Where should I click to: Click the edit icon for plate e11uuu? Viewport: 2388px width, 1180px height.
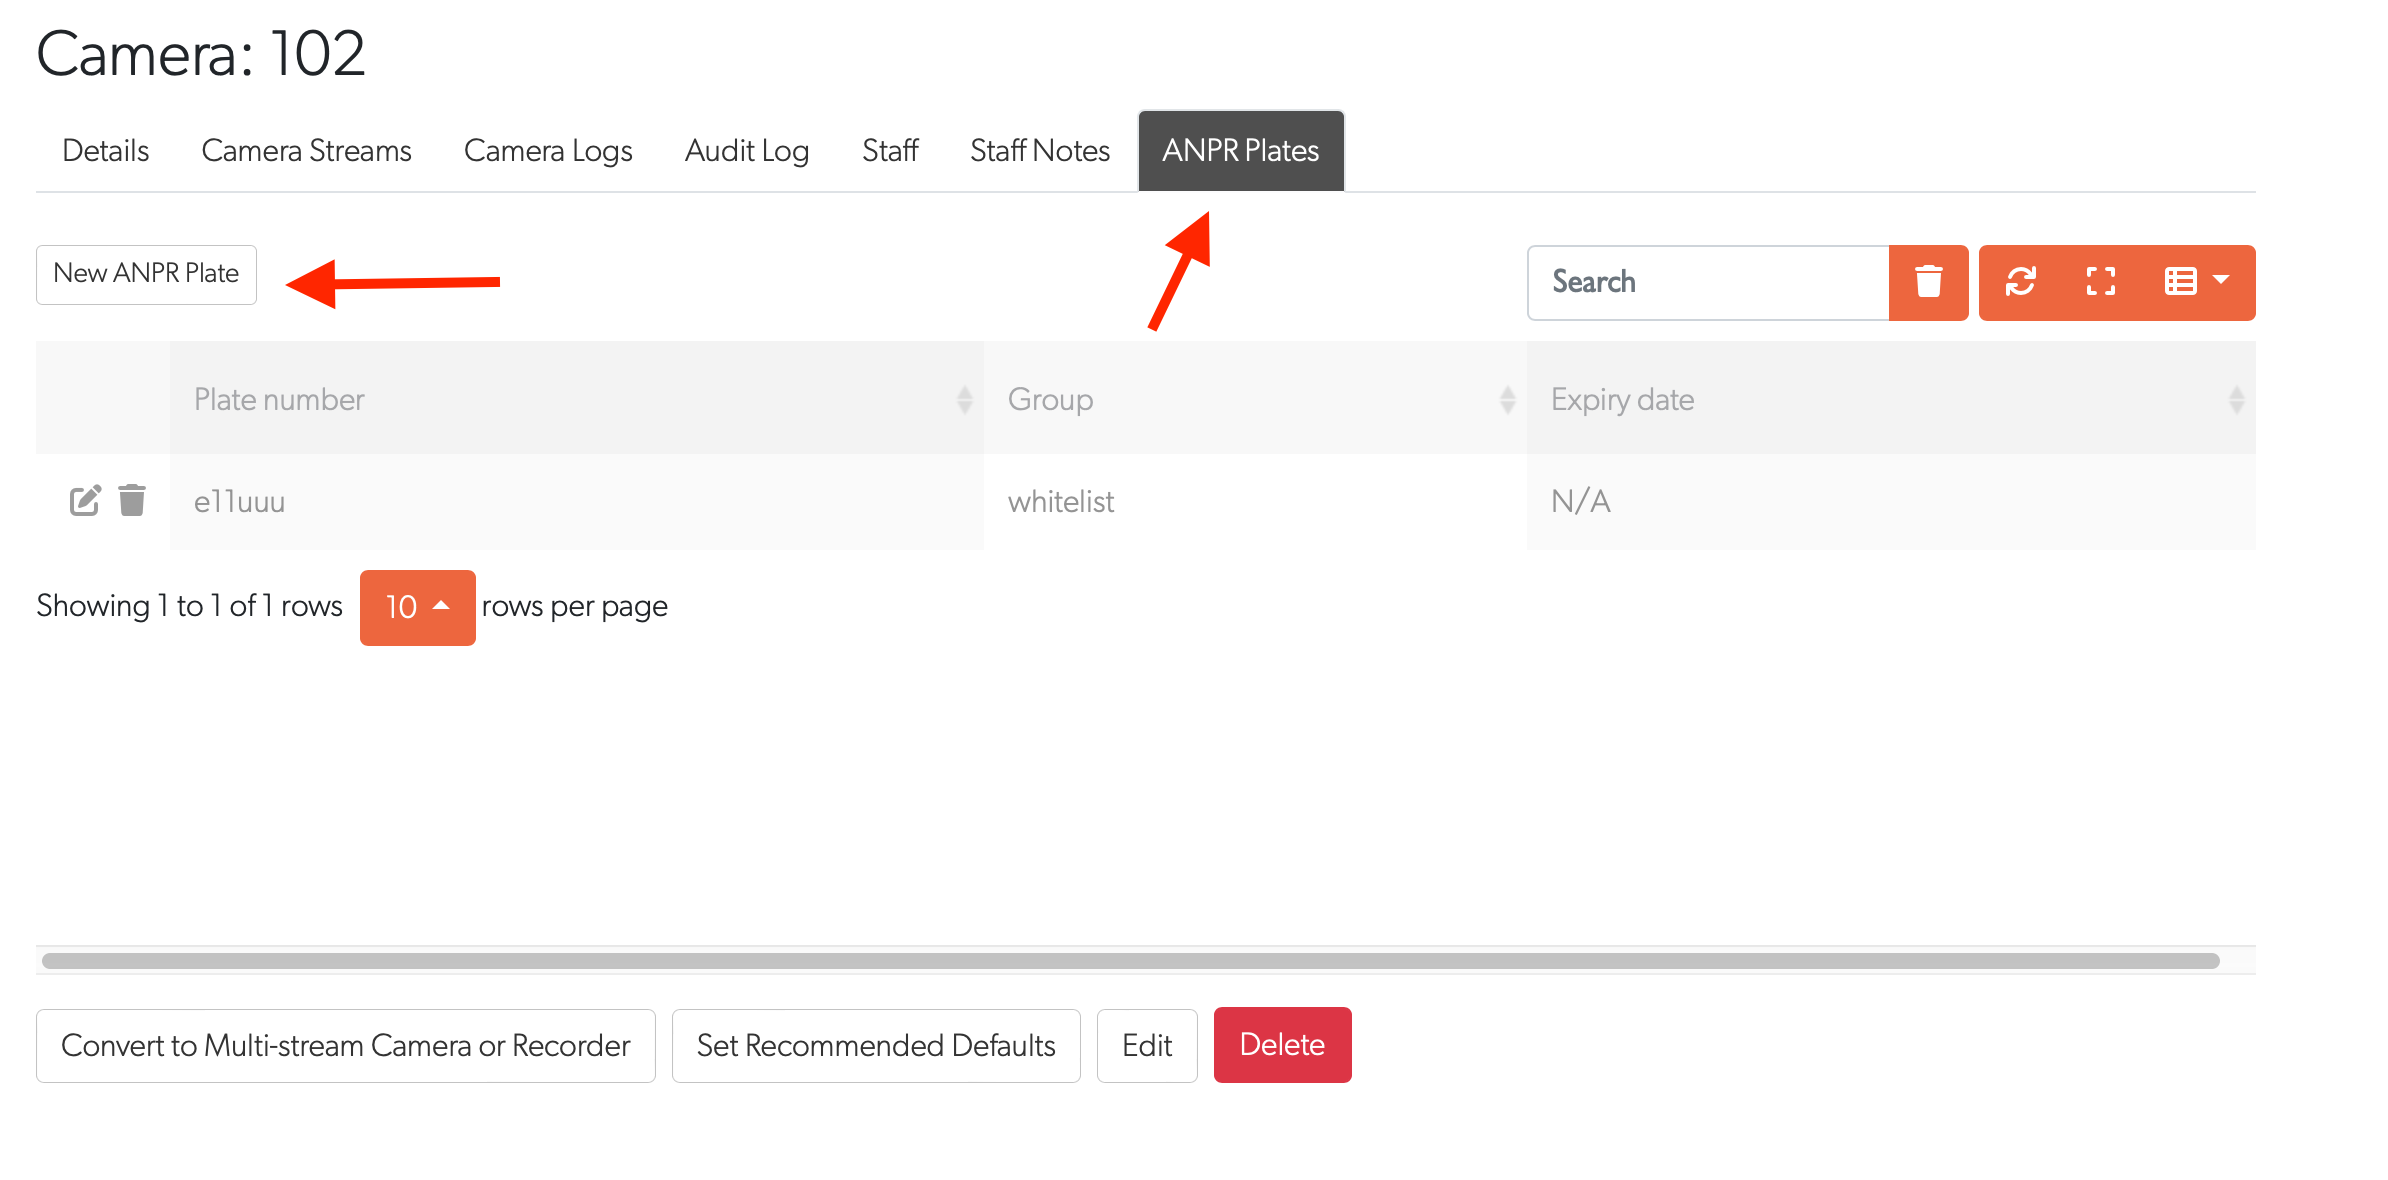85,500
